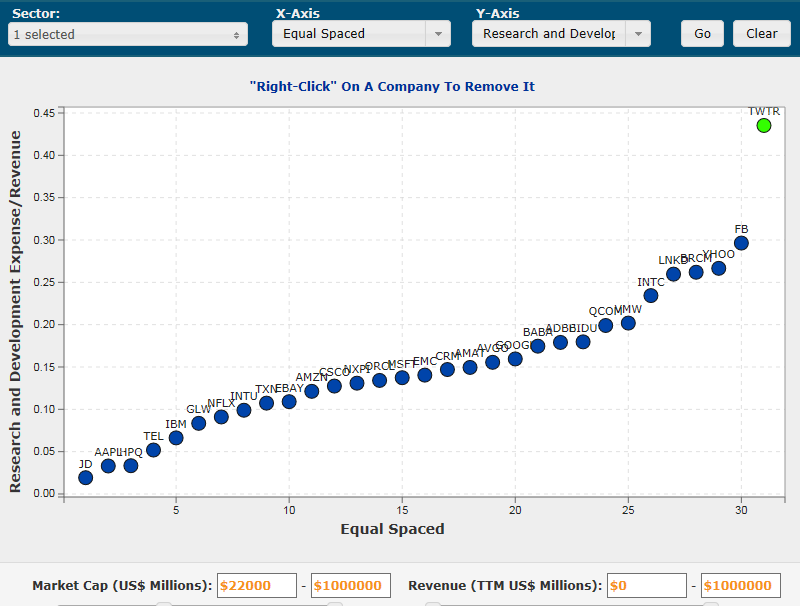Viewport: 801px width, 606px height.
Task: Select the AMAT data point
Action: coord(470,367)
